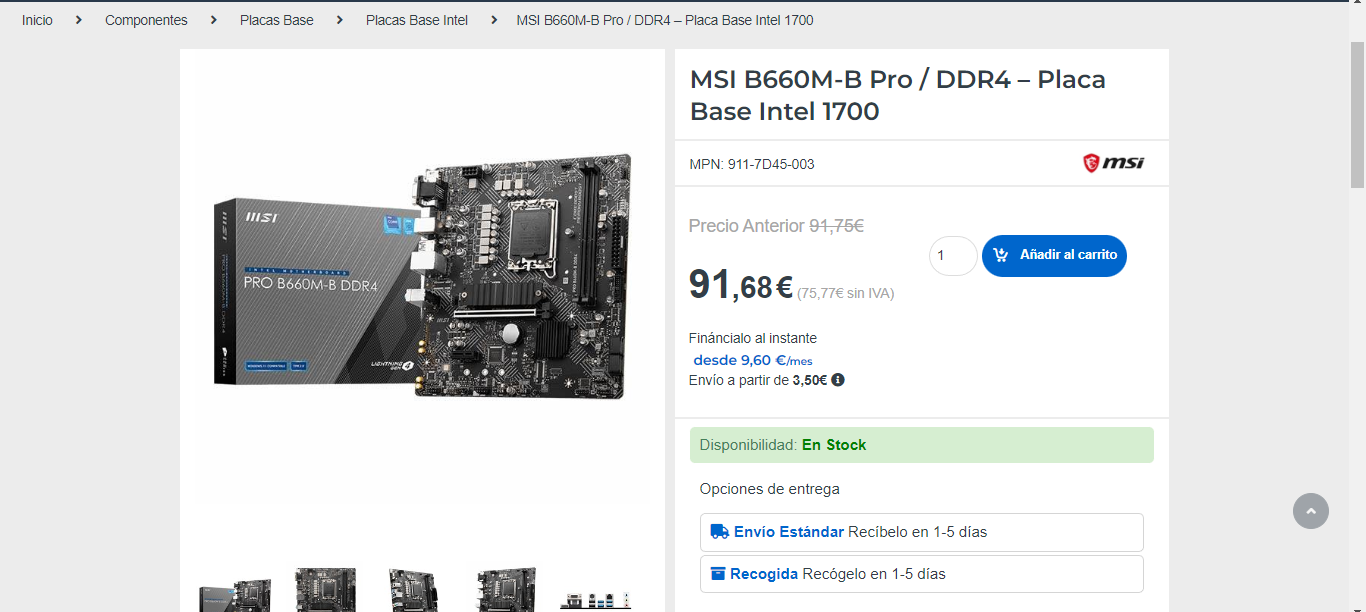Select the rear I/O ports thumbnail
Screen dimensions: 1366x612
pyautogui.click(x=596, y=598)
